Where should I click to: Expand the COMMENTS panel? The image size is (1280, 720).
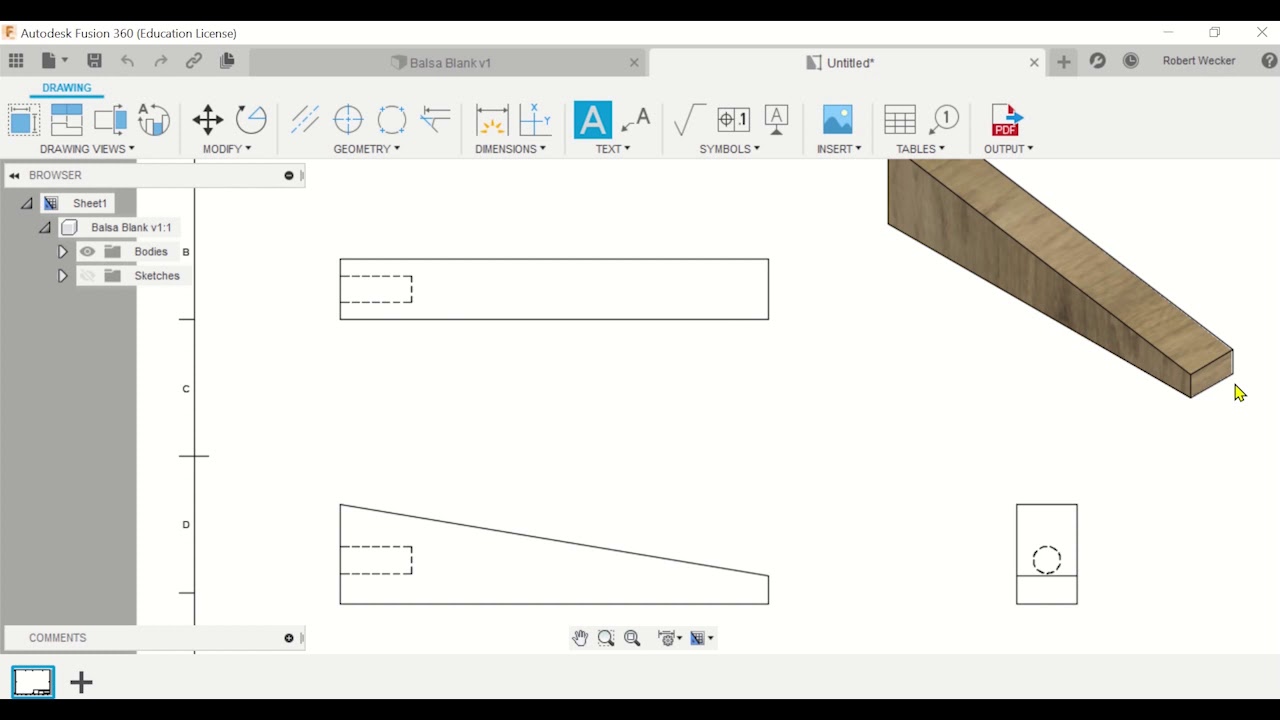point(289,638)
